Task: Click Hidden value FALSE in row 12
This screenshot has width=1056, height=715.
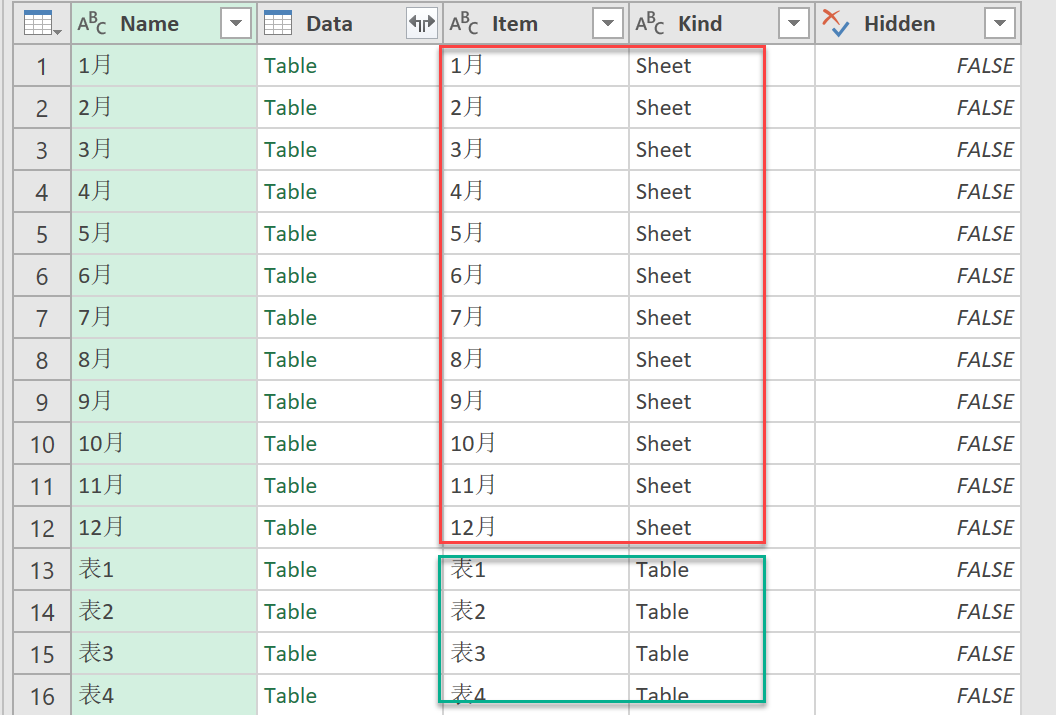Action: click(985, 528)
